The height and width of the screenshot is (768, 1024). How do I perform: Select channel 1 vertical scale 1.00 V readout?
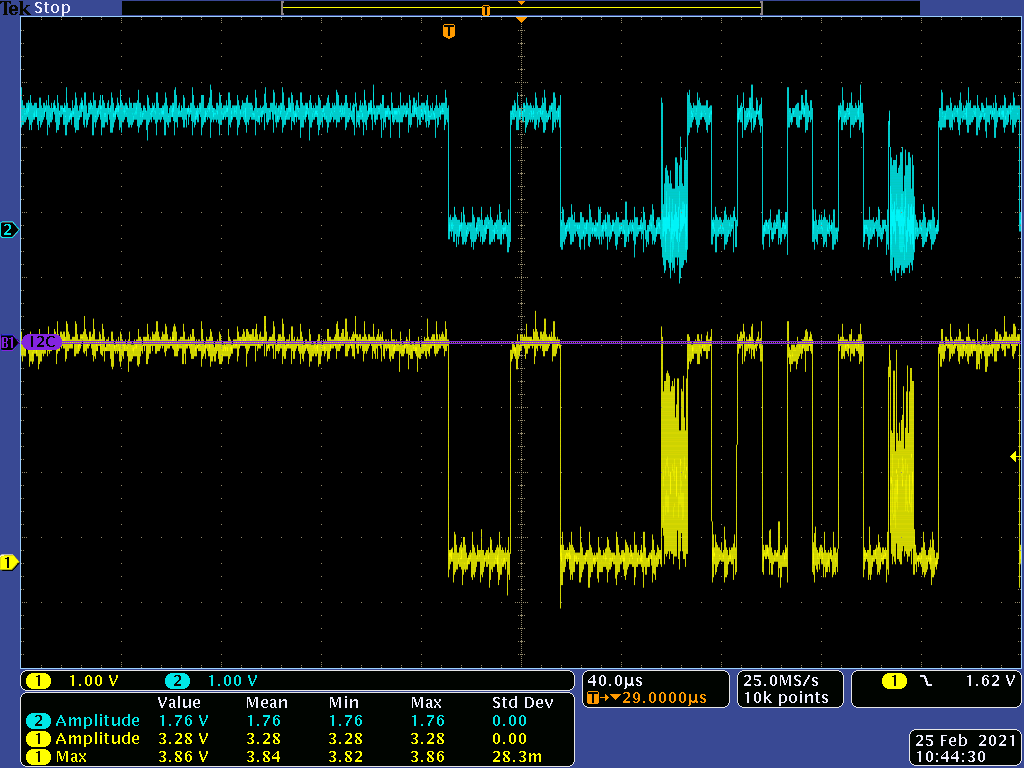[x=93, y=681]
